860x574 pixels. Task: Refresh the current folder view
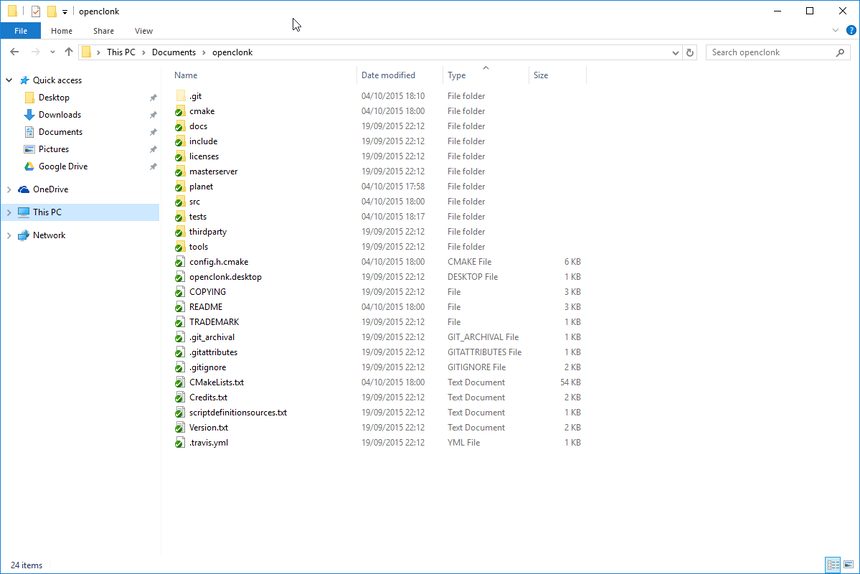point(690,53)
